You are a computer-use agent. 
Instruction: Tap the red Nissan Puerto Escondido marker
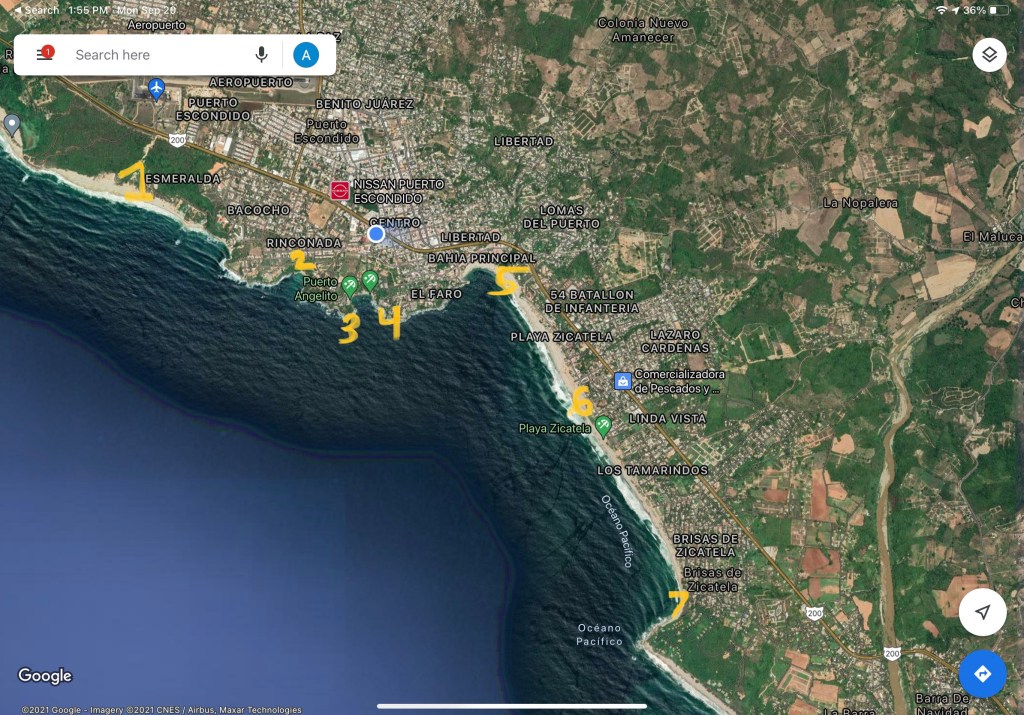coord(340,191)
